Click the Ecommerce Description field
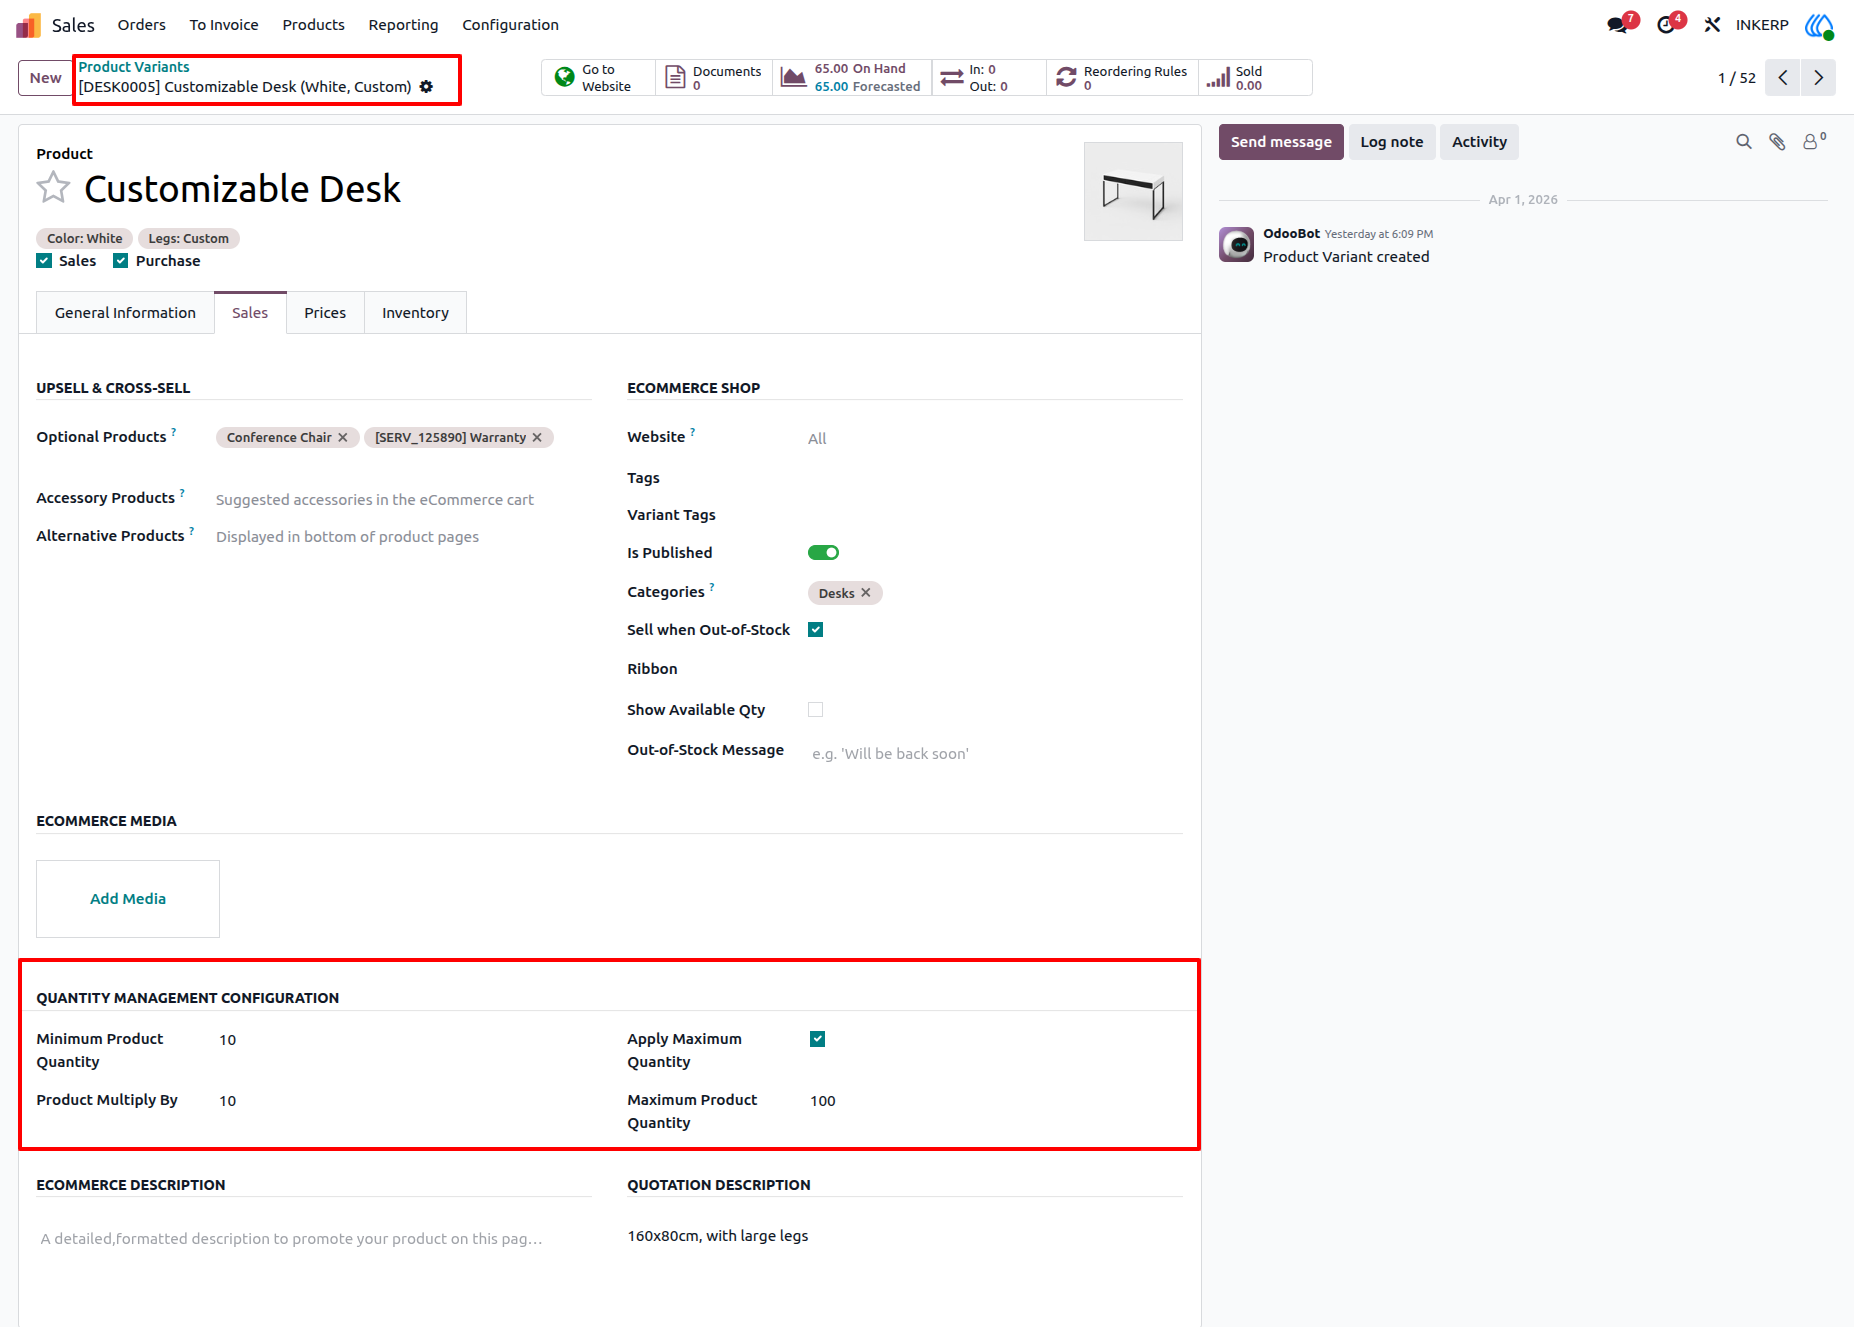The height and width of the screenshot is (1327, 1854). (313, 1239)
